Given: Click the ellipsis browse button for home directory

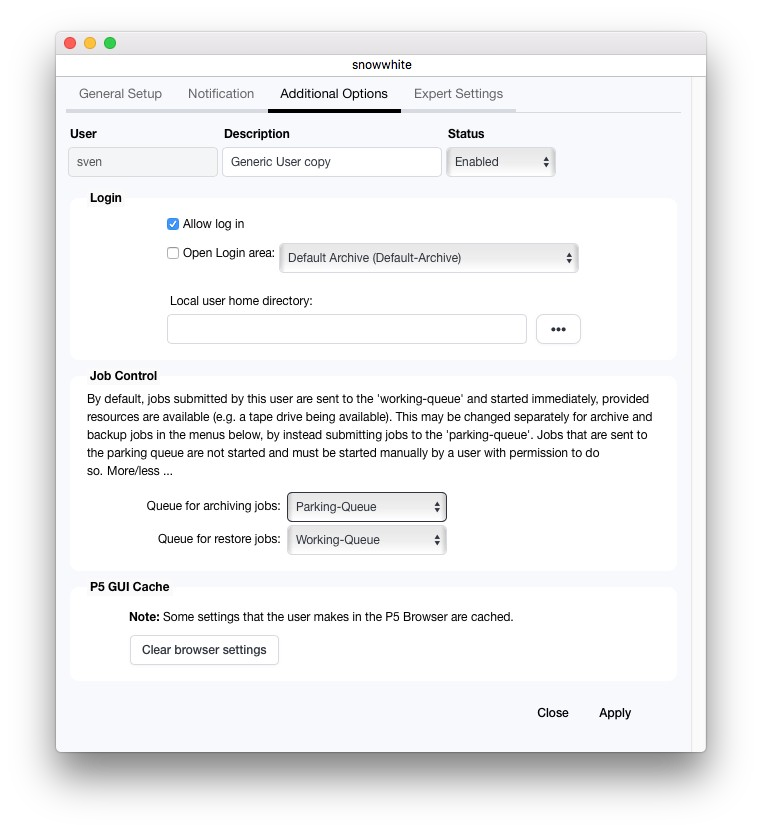Looking at the screenshot, I should tap(558, 329).
